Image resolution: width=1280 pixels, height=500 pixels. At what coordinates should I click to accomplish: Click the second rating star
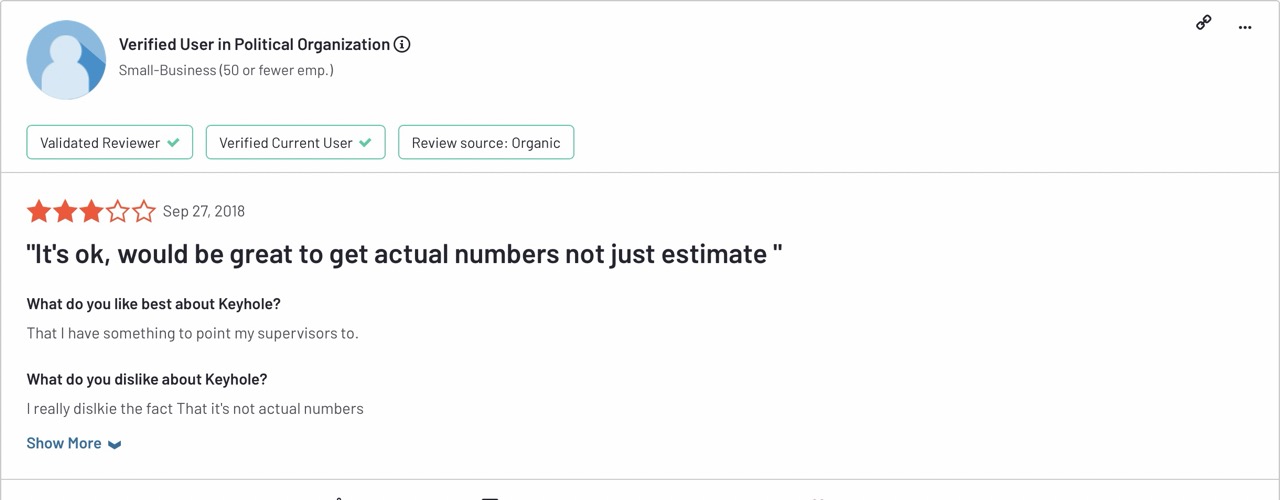coord(65,211)
